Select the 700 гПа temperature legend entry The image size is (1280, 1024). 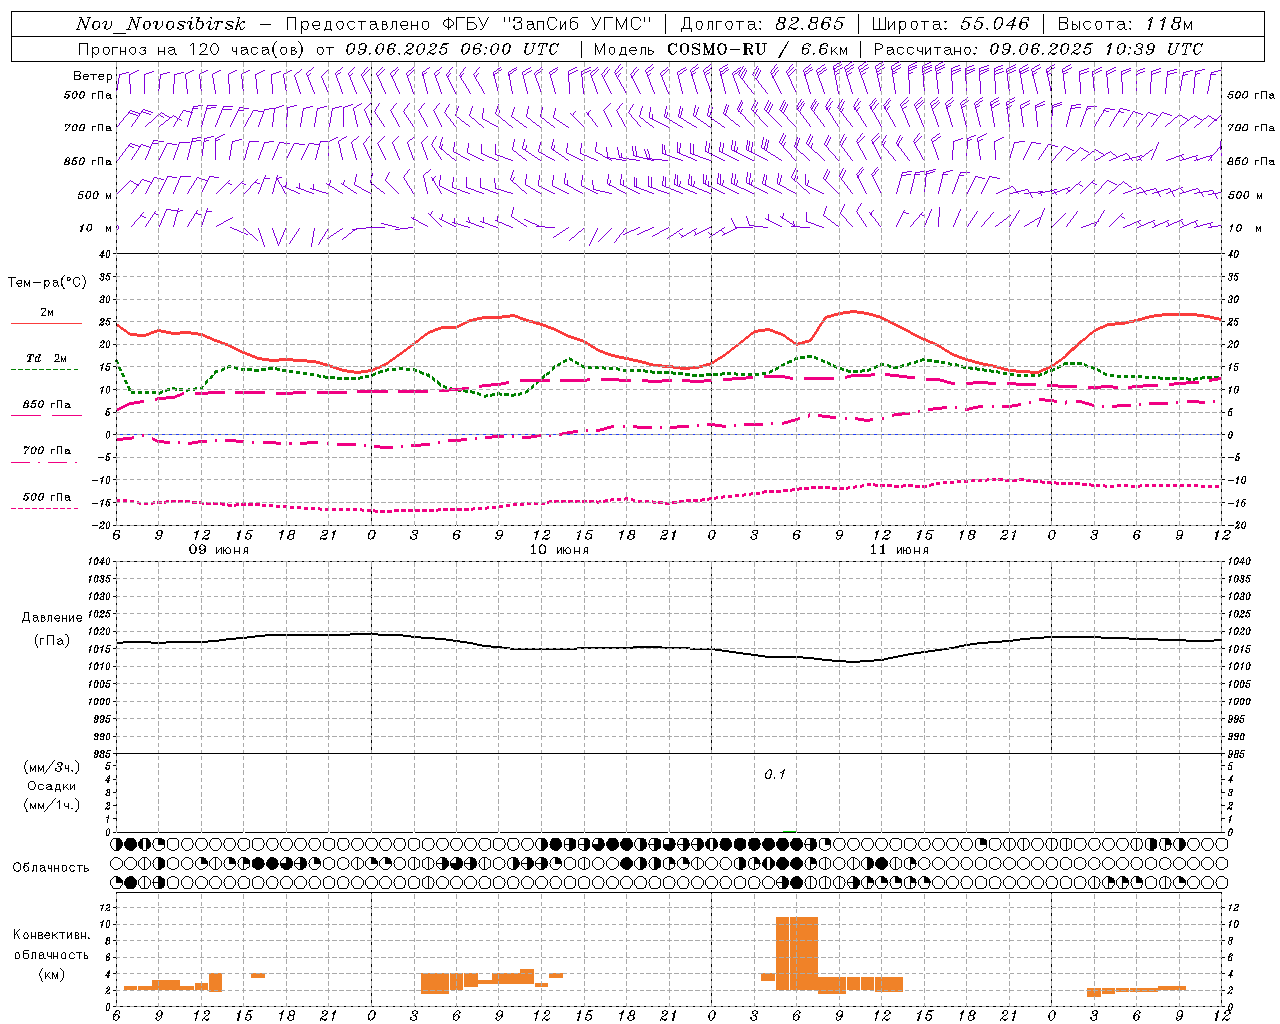[47, 451]
